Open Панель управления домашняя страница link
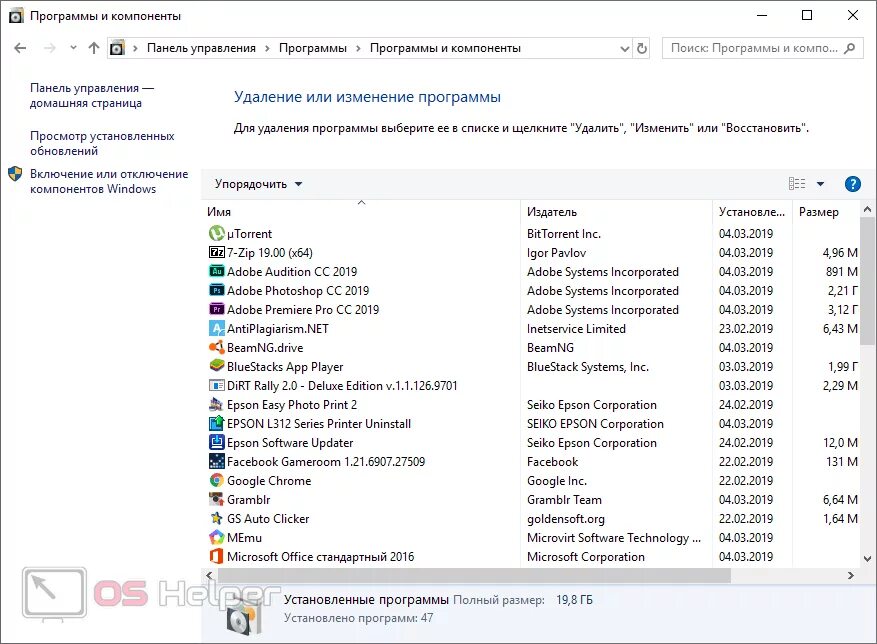 [92, 95]
